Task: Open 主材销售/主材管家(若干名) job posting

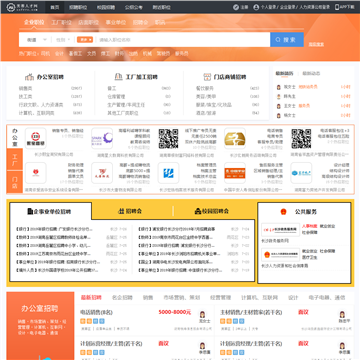Action: coord(251,312)
